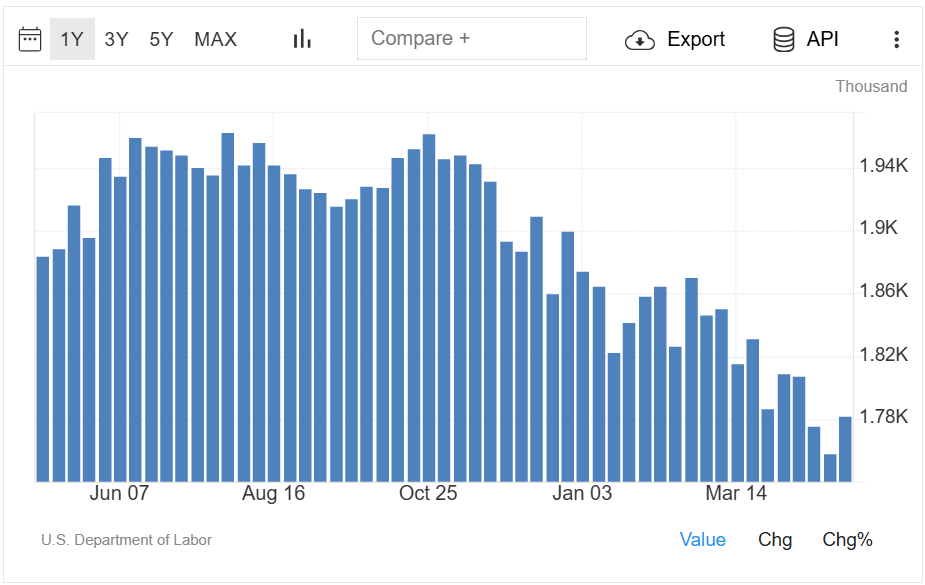Switch chart to Chg mode
This screenshot has width=925, height=585.
click(775, 539)
